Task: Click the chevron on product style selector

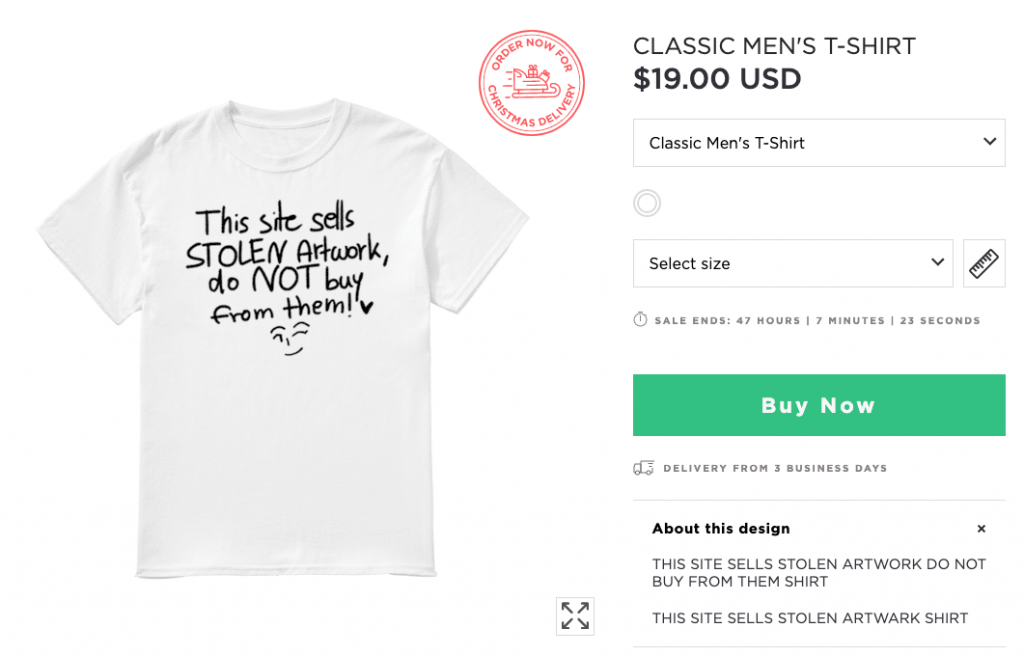Action: coord(989,141)
